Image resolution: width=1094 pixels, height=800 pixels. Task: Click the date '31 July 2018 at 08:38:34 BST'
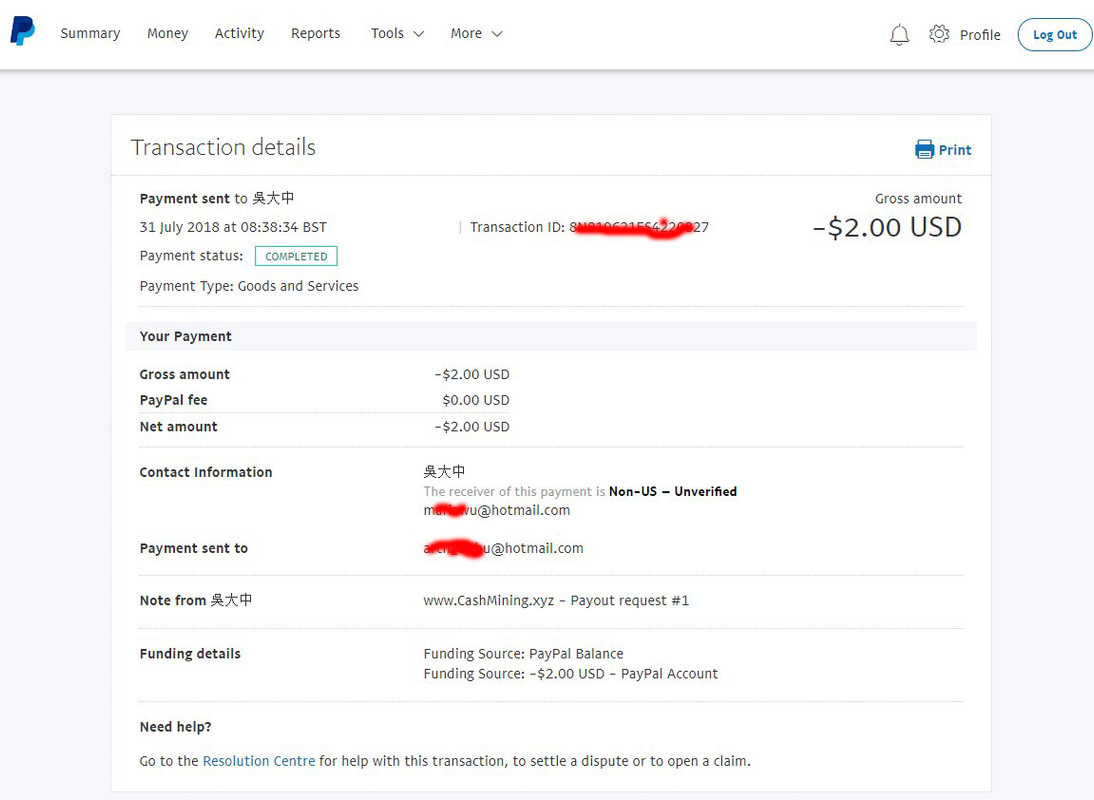[x=233, y=227]
